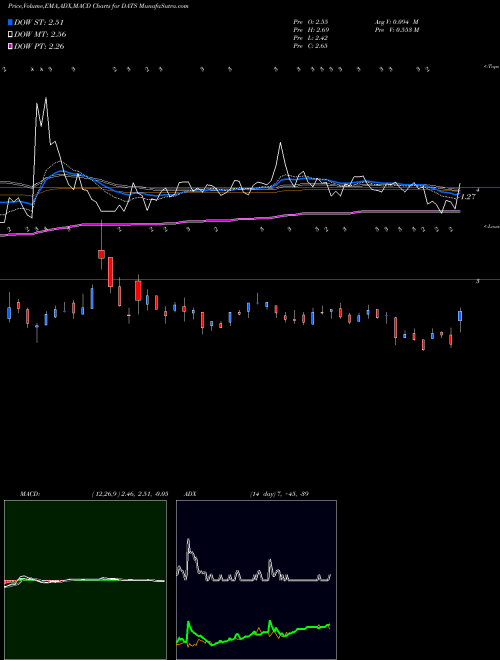Click the green MACD indicator chart panel
This screenshot has width=500, height=660.
tap(85, 580)
